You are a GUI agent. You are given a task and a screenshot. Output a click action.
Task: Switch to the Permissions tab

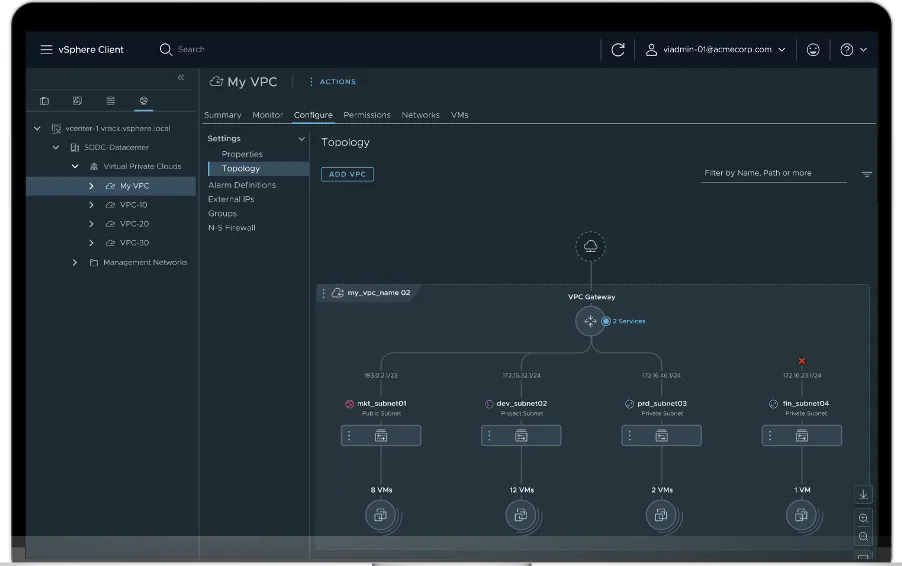click(367, 115)
